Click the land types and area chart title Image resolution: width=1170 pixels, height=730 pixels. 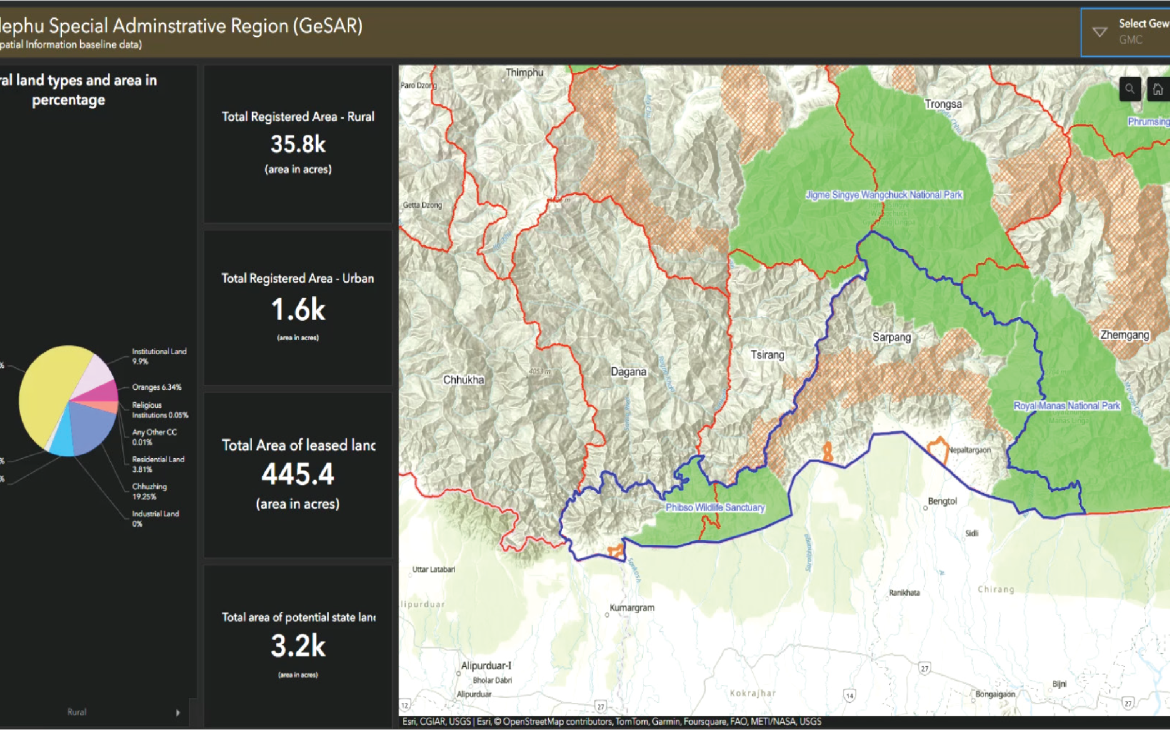[x=78, y=90]
